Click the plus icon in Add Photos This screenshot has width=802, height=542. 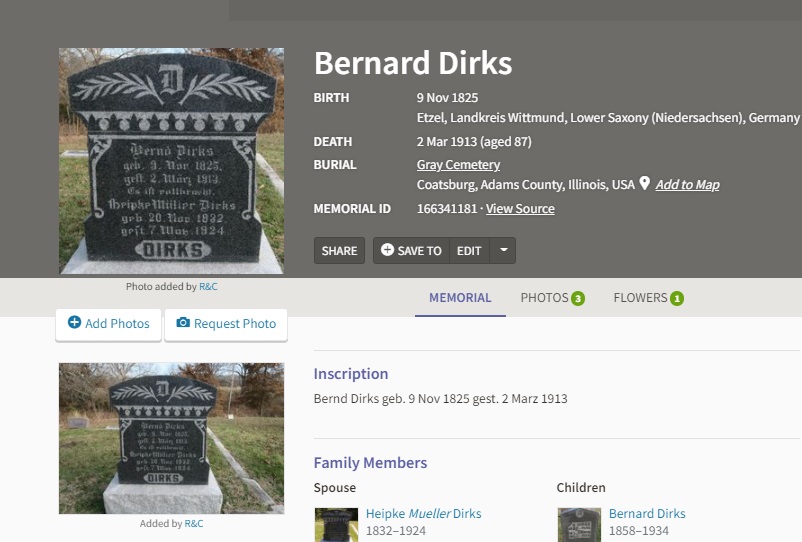pyautogui.click(x=75, y=322)
